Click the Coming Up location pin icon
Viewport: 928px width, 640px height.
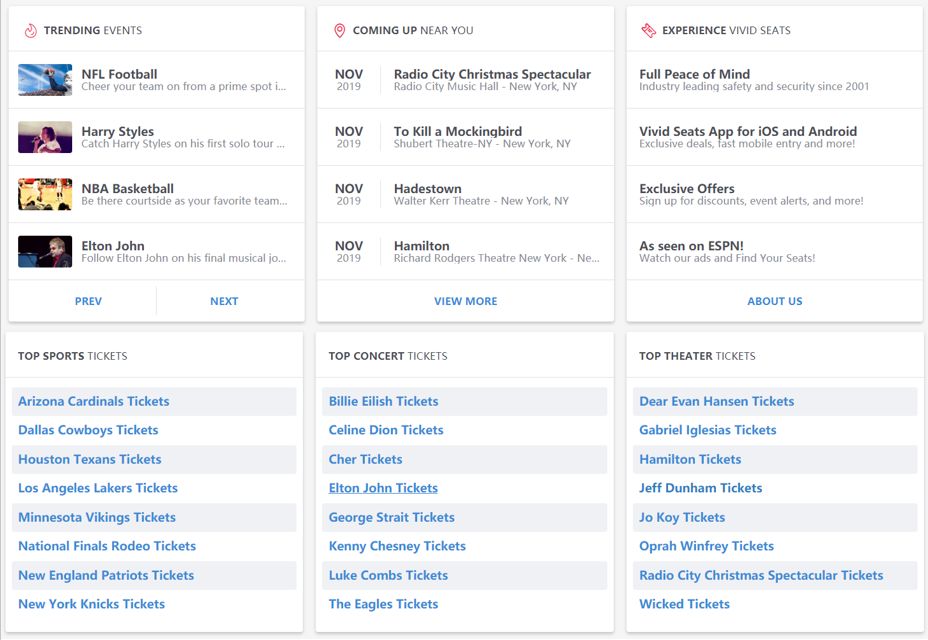coord(340,31)
